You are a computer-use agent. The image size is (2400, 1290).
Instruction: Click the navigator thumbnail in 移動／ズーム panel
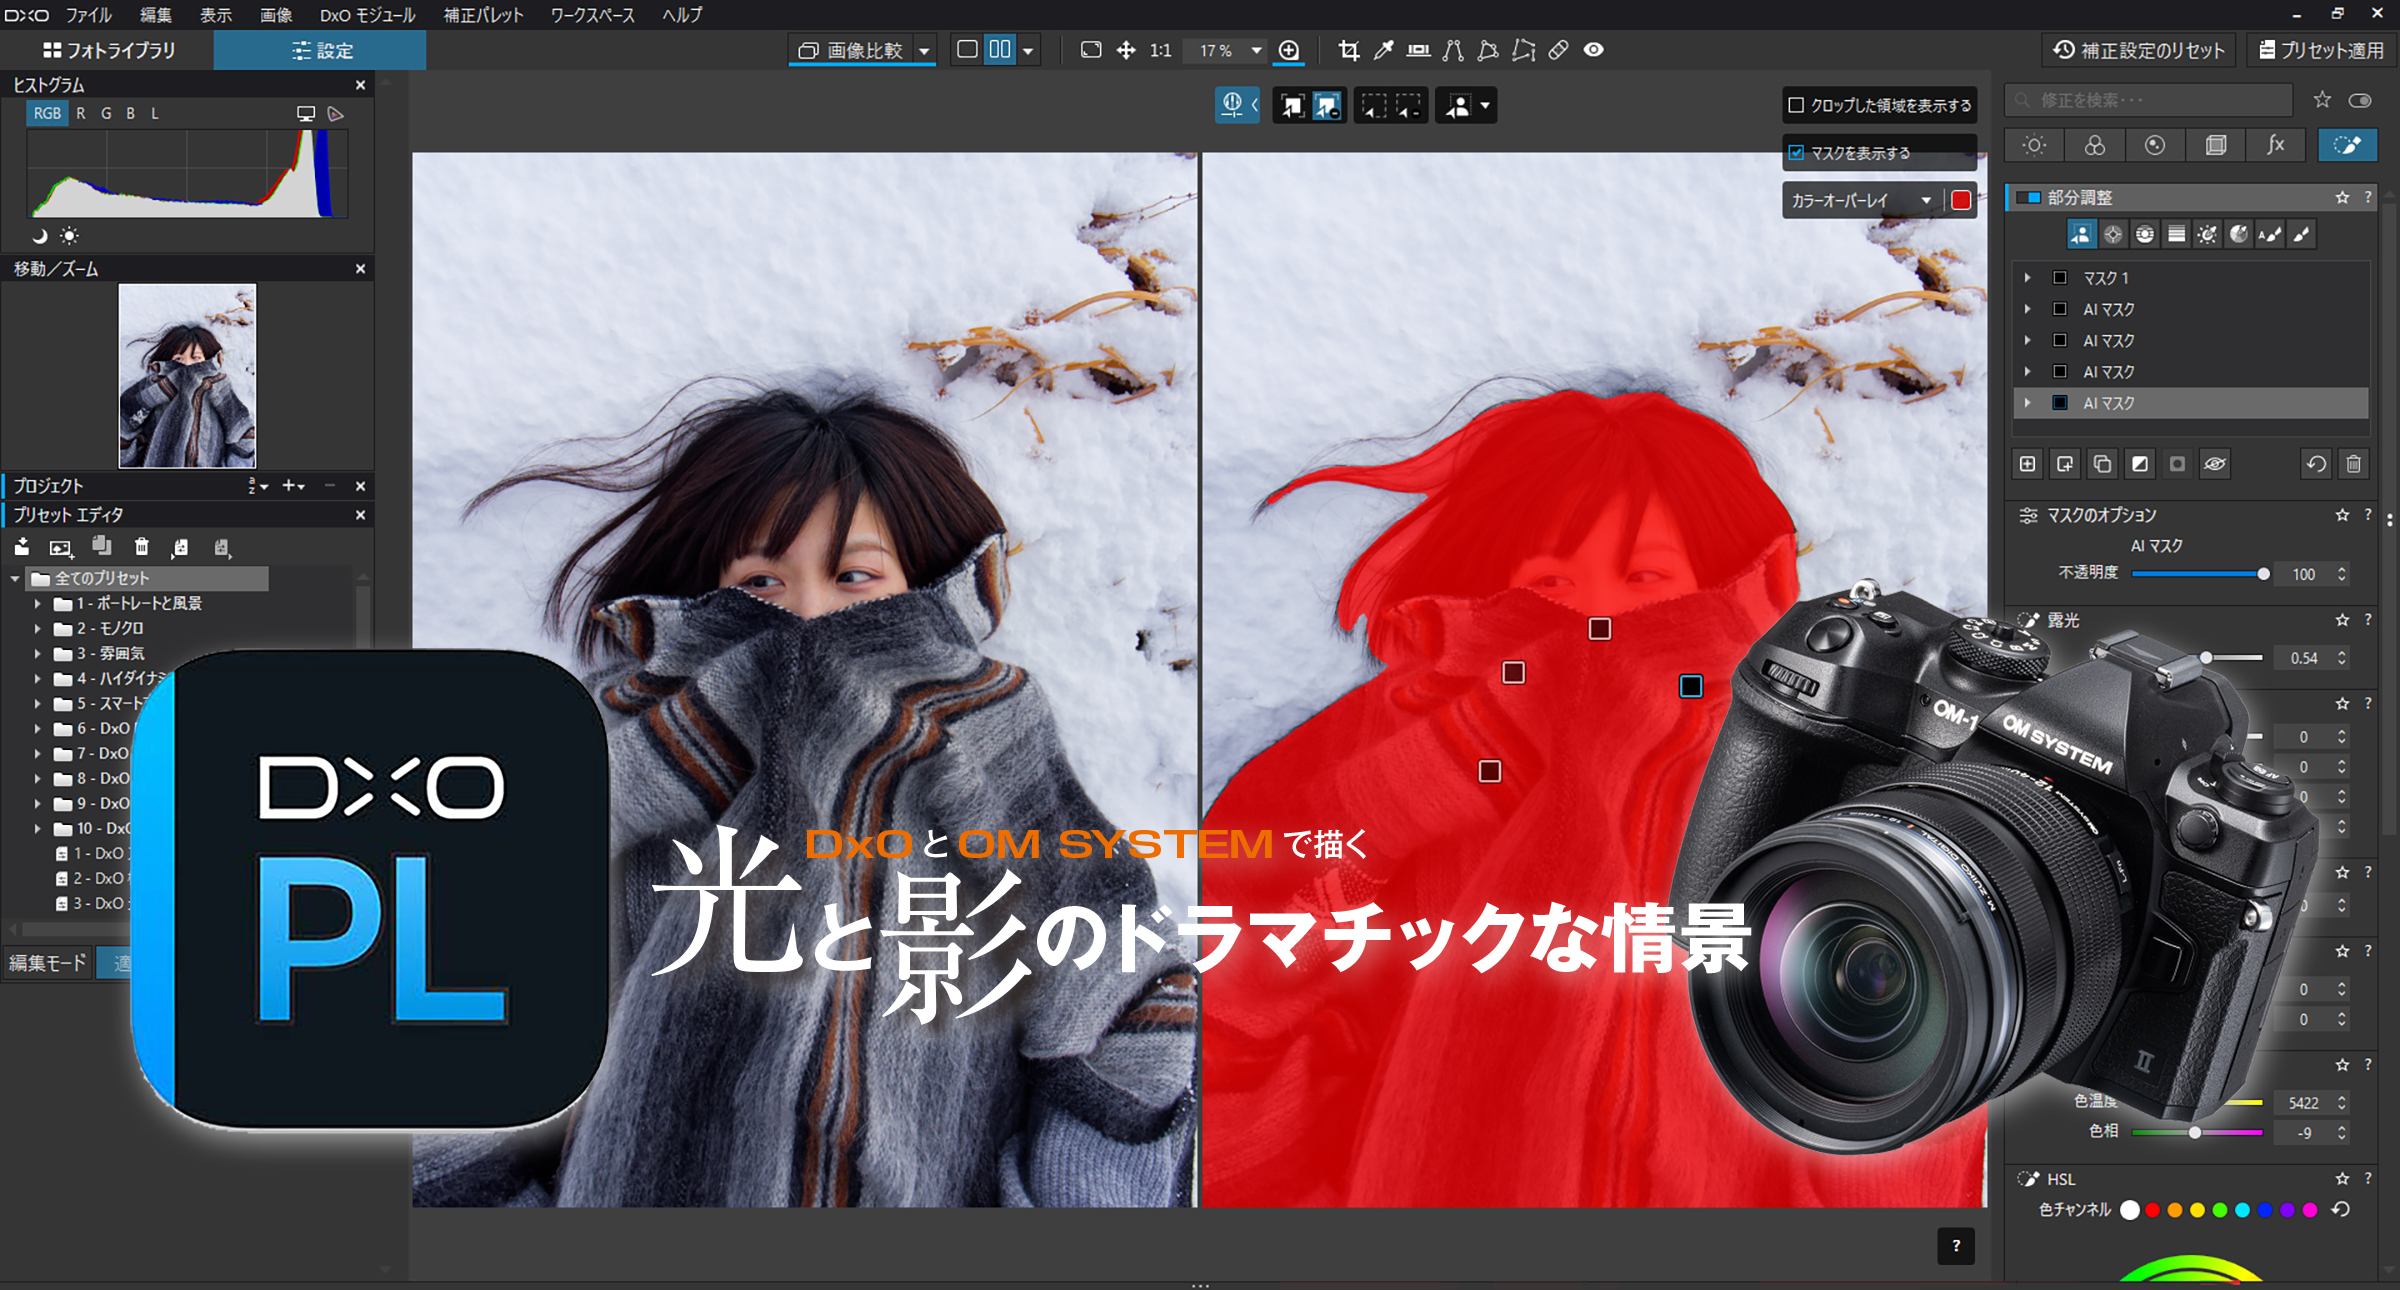pos(186,375)
